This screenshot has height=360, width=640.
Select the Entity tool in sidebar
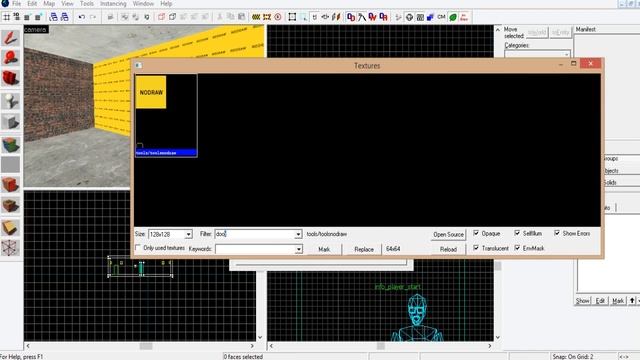pyautogui.click(x=11, y=101)
